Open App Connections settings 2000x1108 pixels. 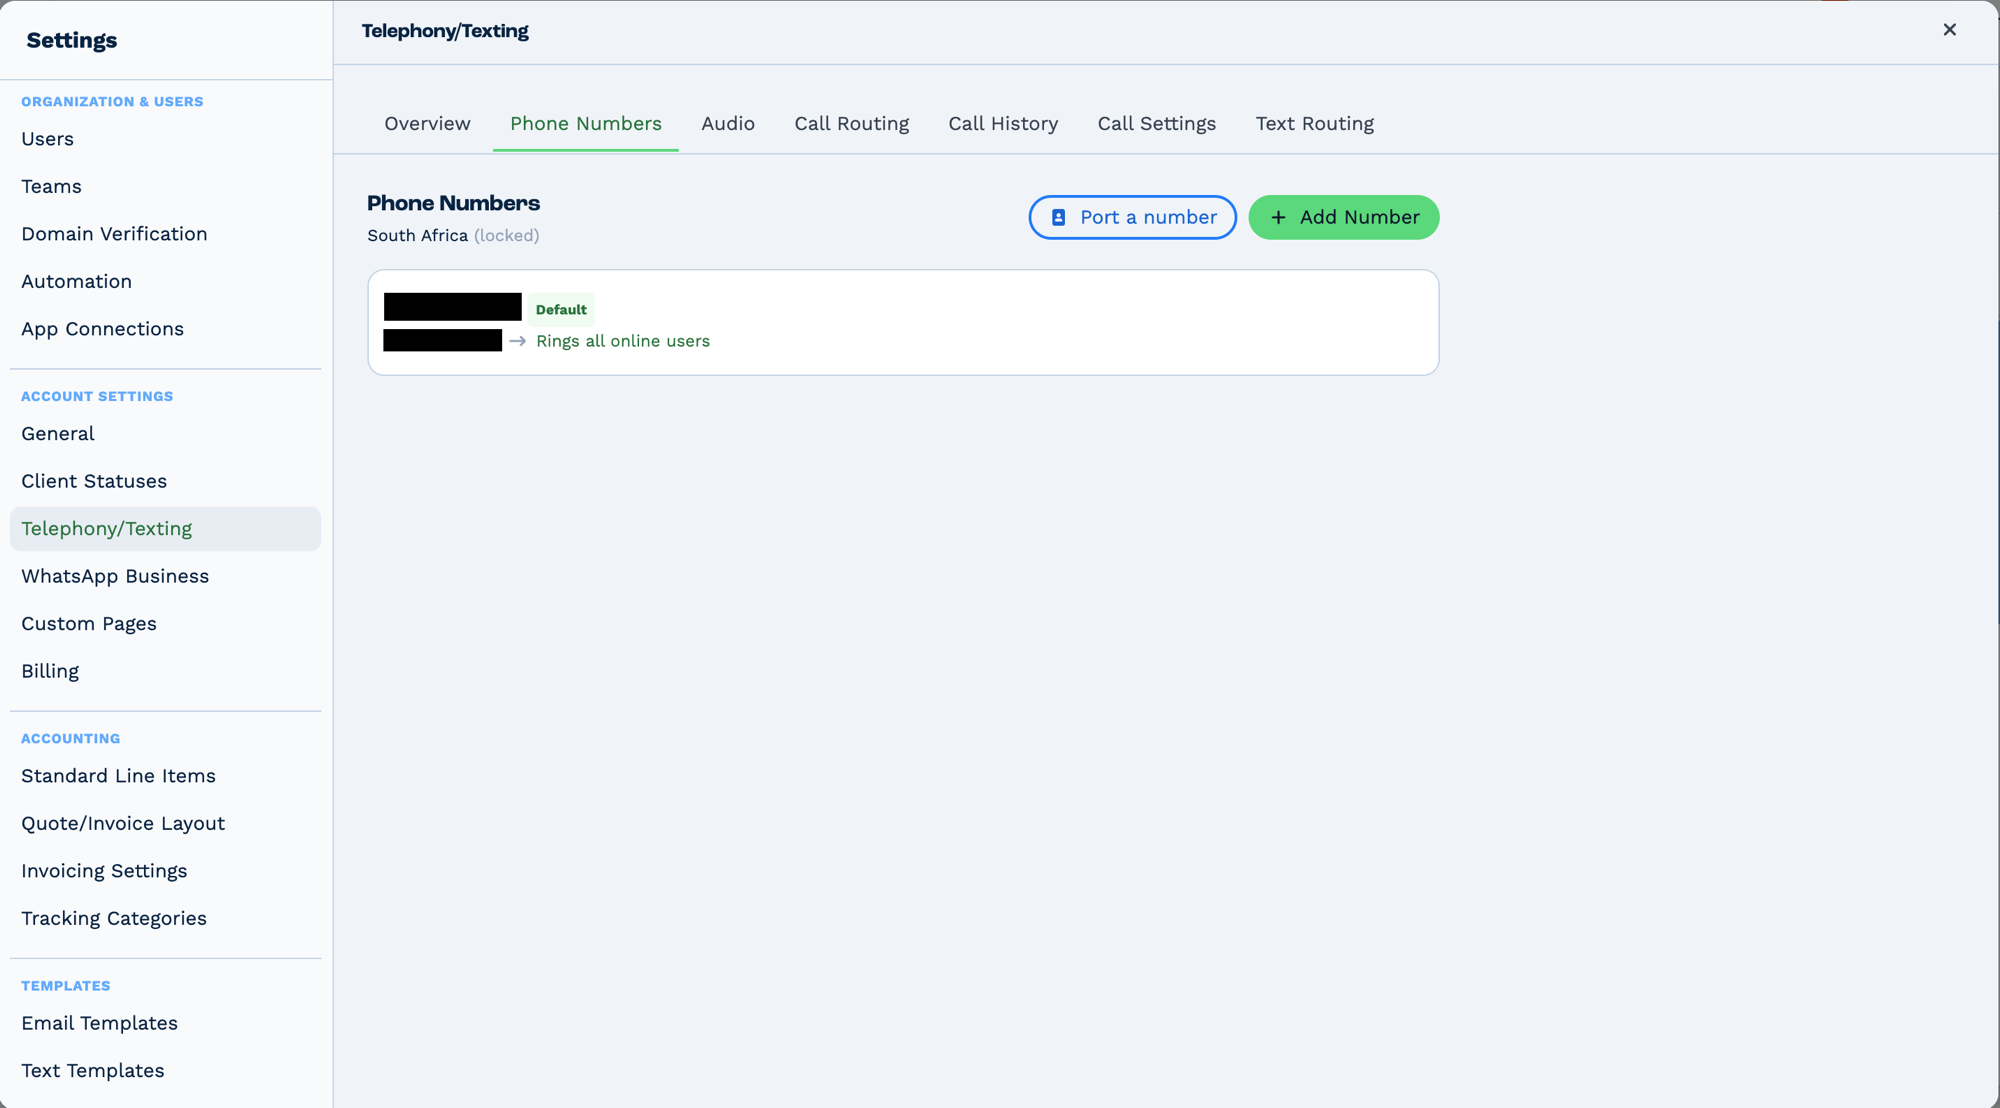click(x=165, y=329)
